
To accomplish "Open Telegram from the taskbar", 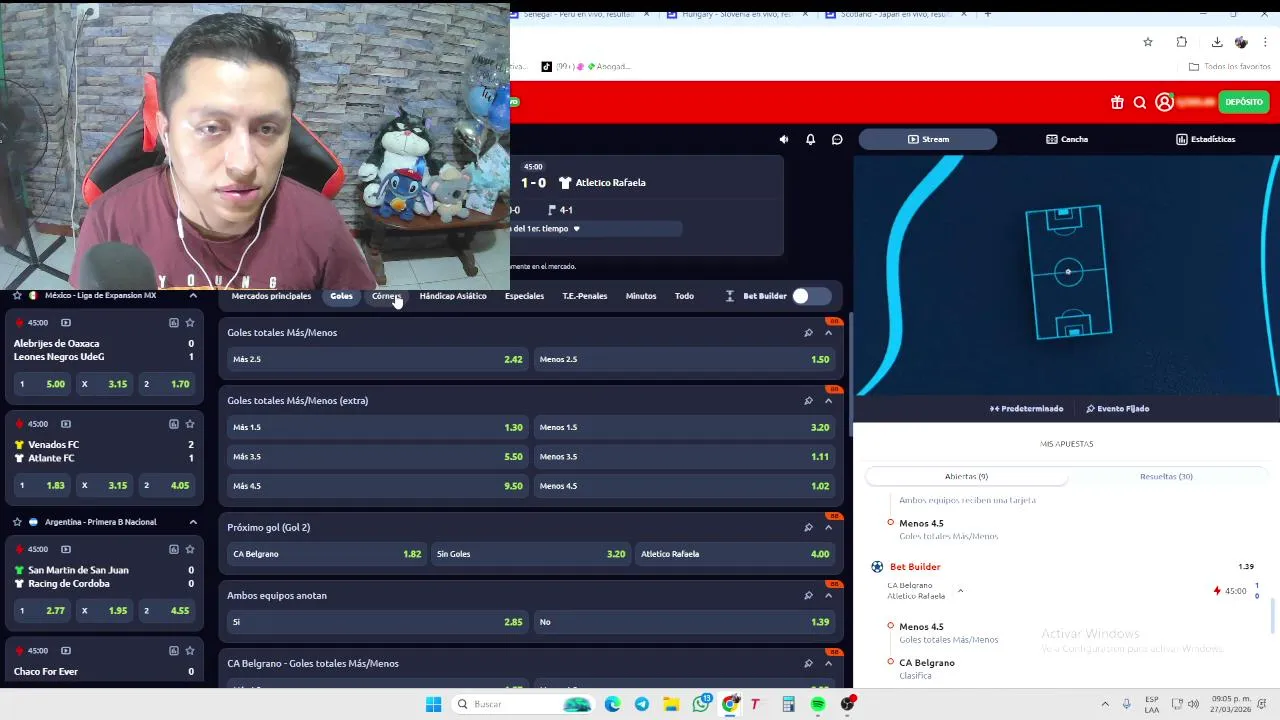I will [x=642, y=704].
